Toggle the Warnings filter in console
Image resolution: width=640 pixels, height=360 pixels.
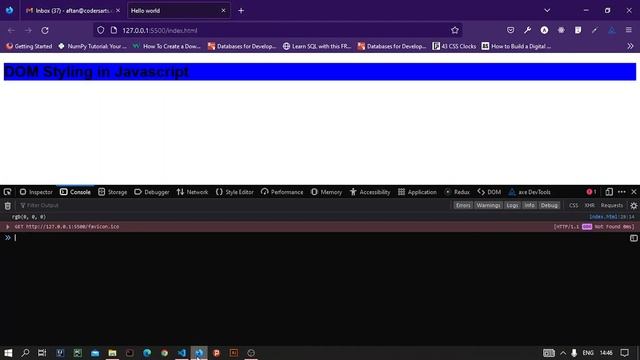pos(488,205)
